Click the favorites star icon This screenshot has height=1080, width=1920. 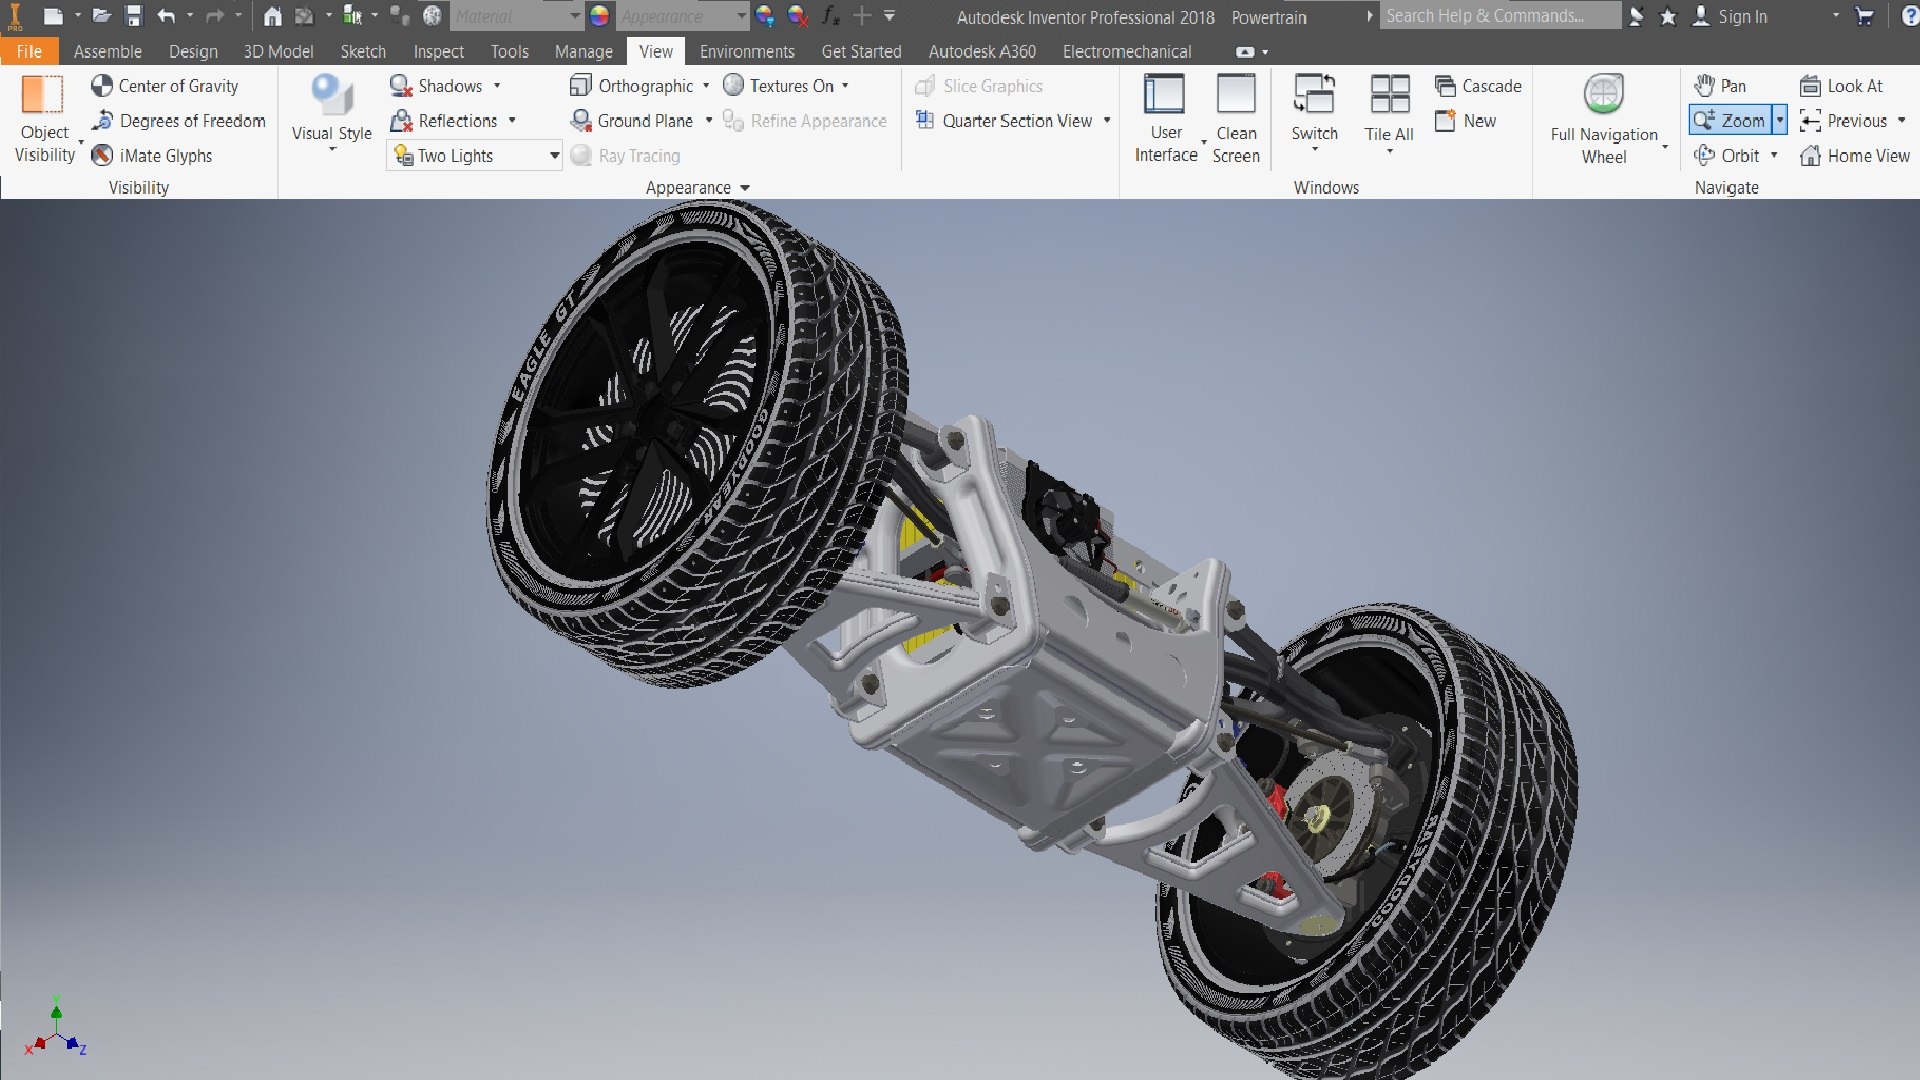[x=1668, y=17]
